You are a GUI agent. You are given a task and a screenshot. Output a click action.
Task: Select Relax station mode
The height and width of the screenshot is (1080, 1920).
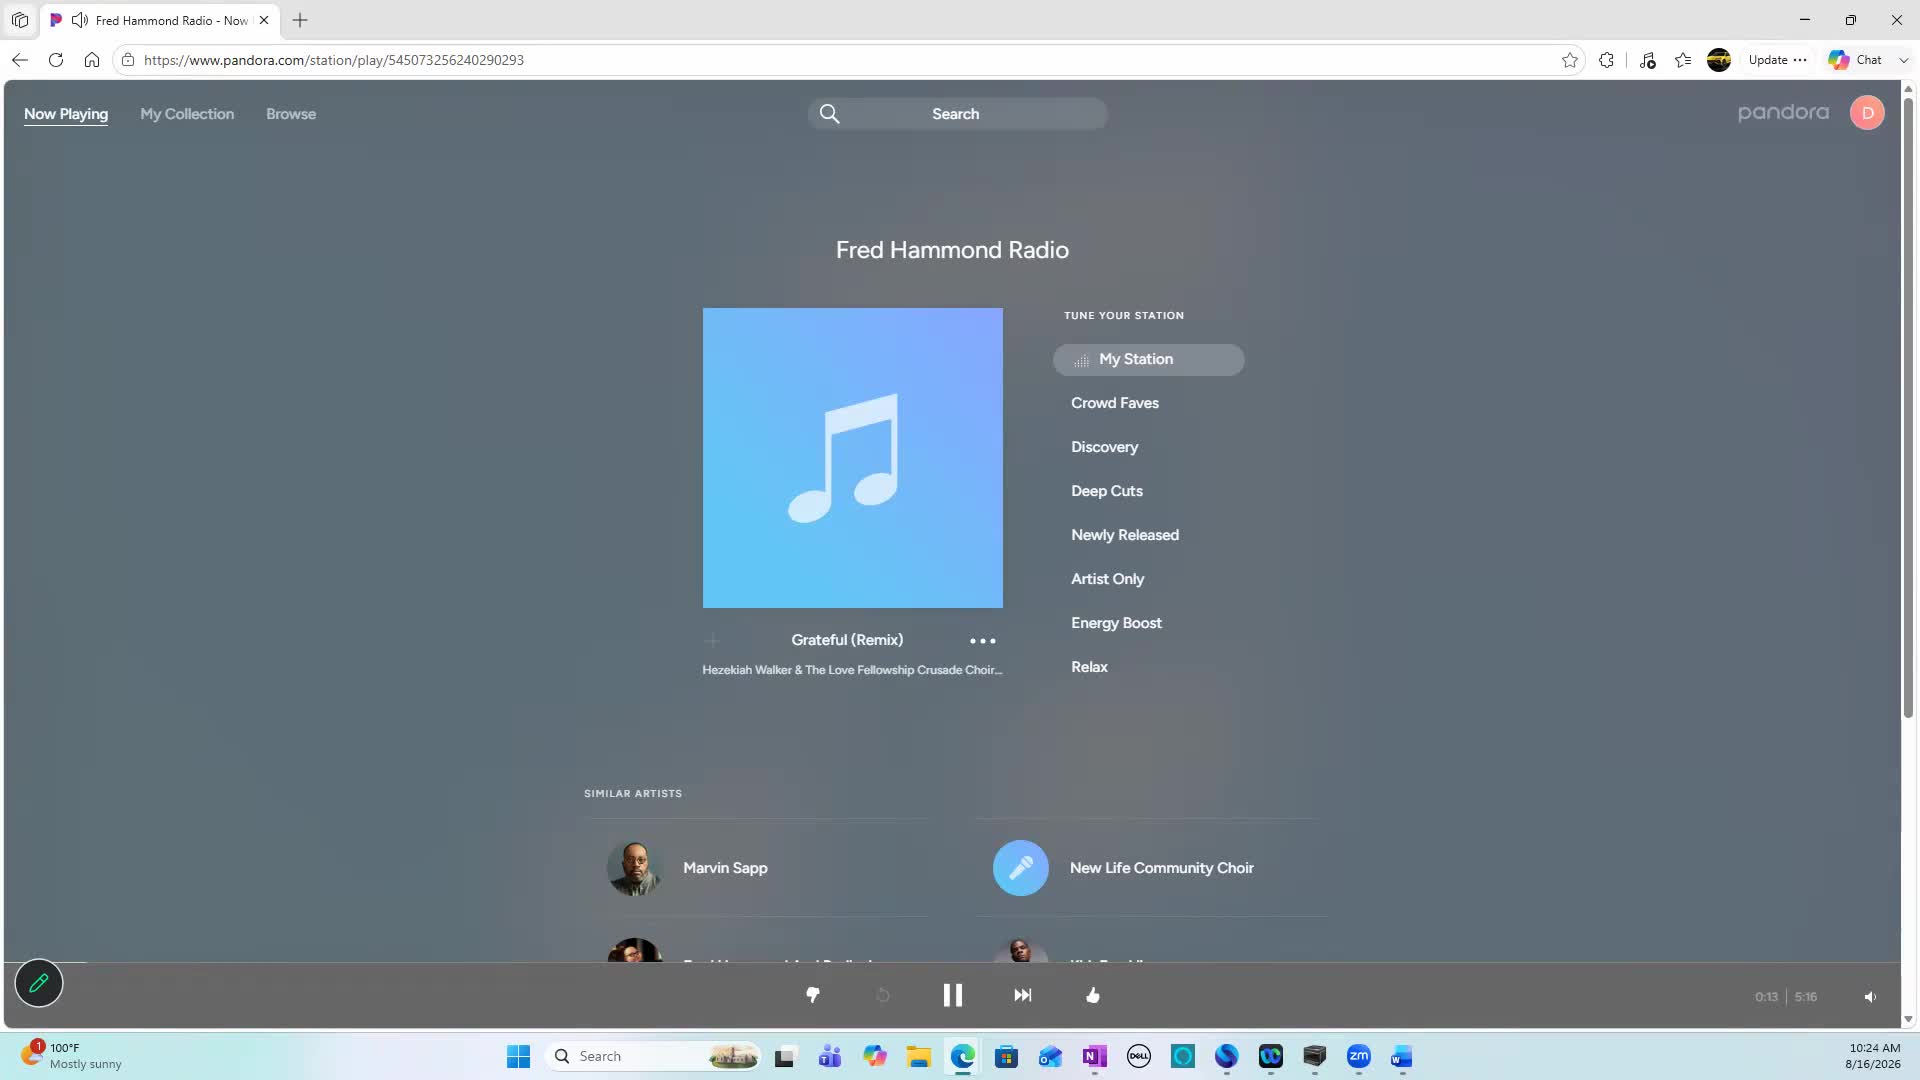tap(1089, 667)
